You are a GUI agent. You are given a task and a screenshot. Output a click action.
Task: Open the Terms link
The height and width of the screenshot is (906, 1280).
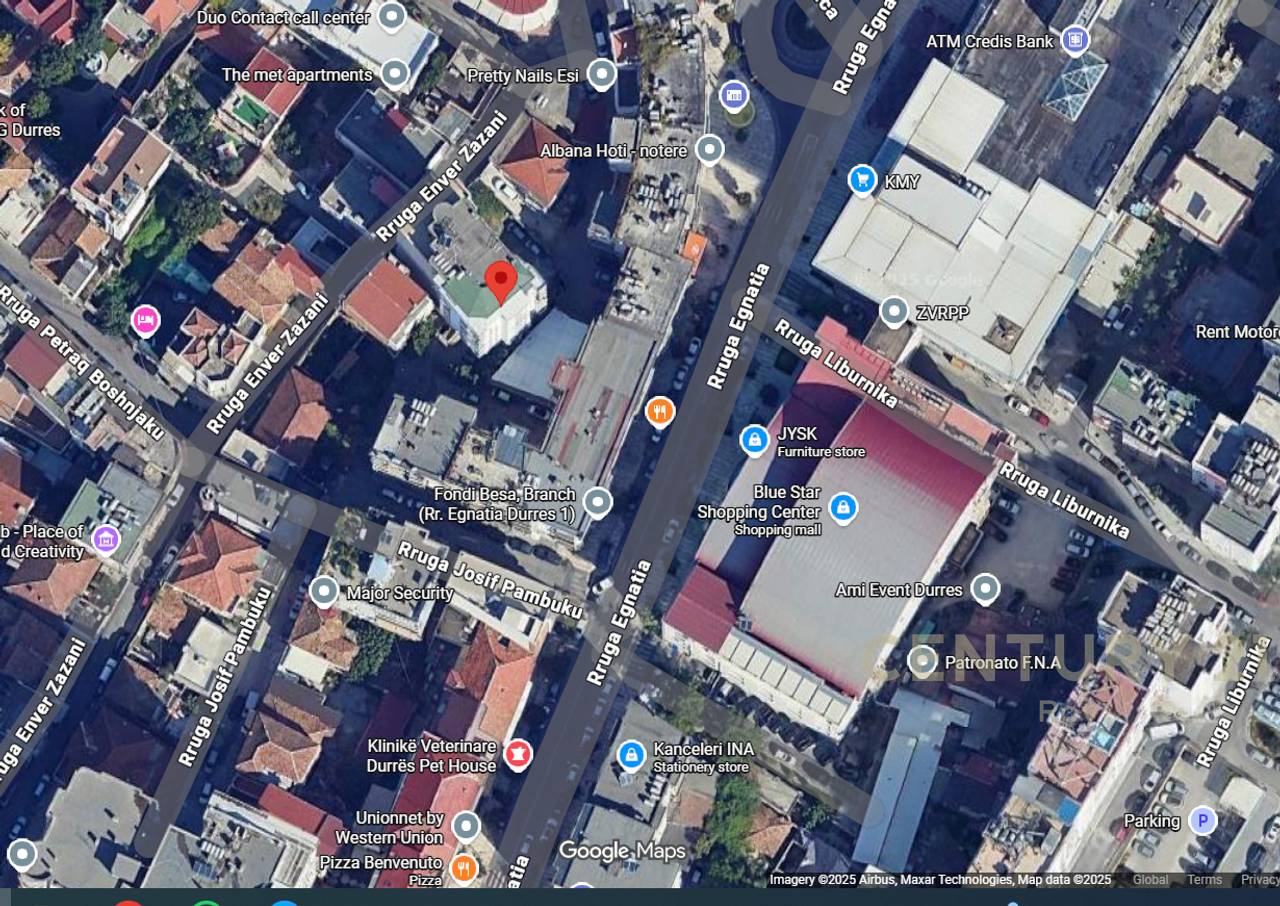click(x=1203, y=880)
